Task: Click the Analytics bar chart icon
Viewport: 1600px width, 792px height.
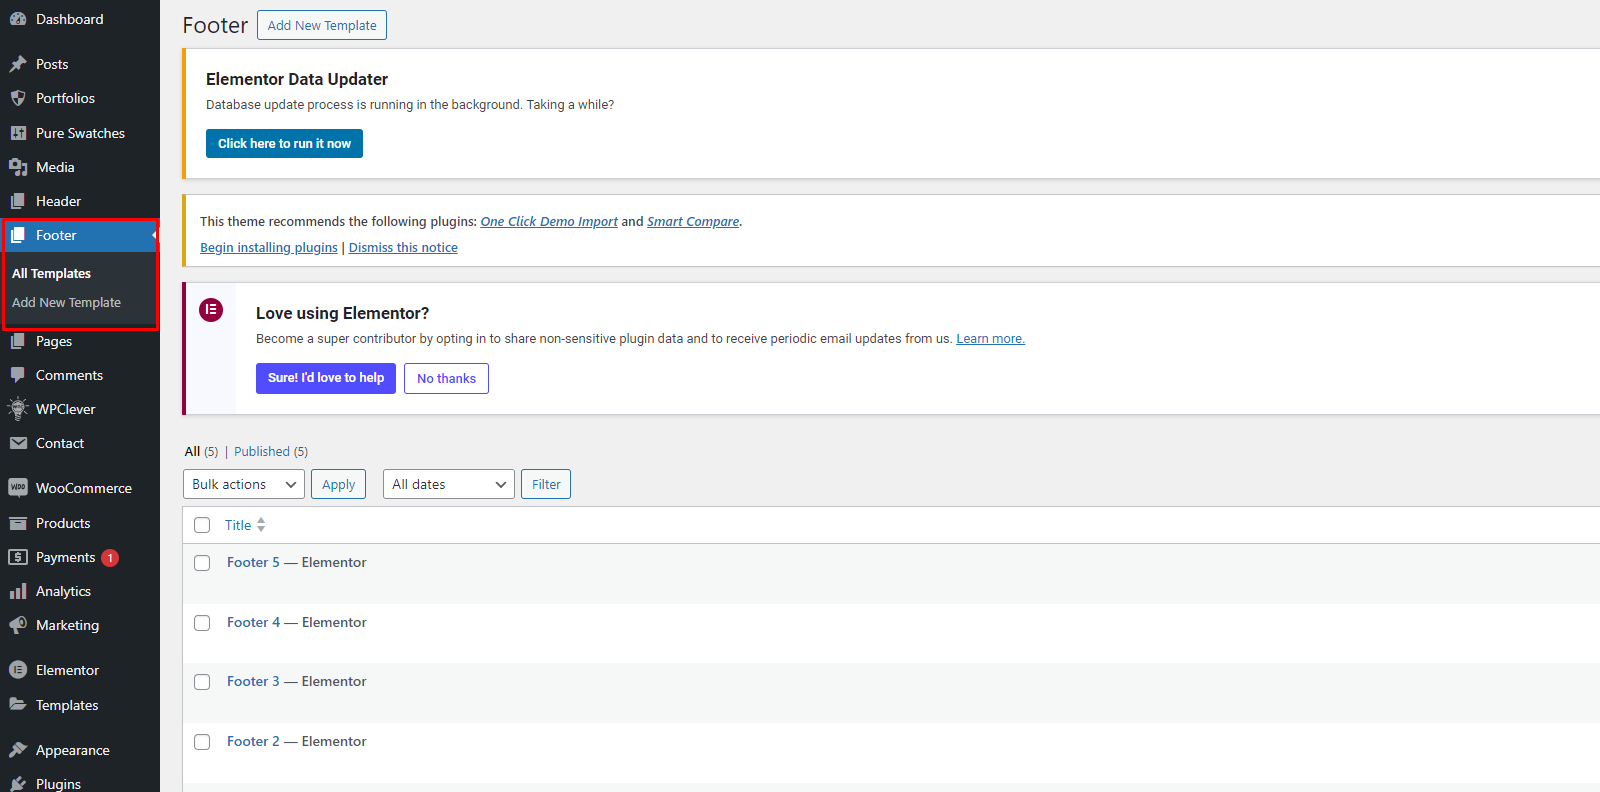Action: [18, 591]
